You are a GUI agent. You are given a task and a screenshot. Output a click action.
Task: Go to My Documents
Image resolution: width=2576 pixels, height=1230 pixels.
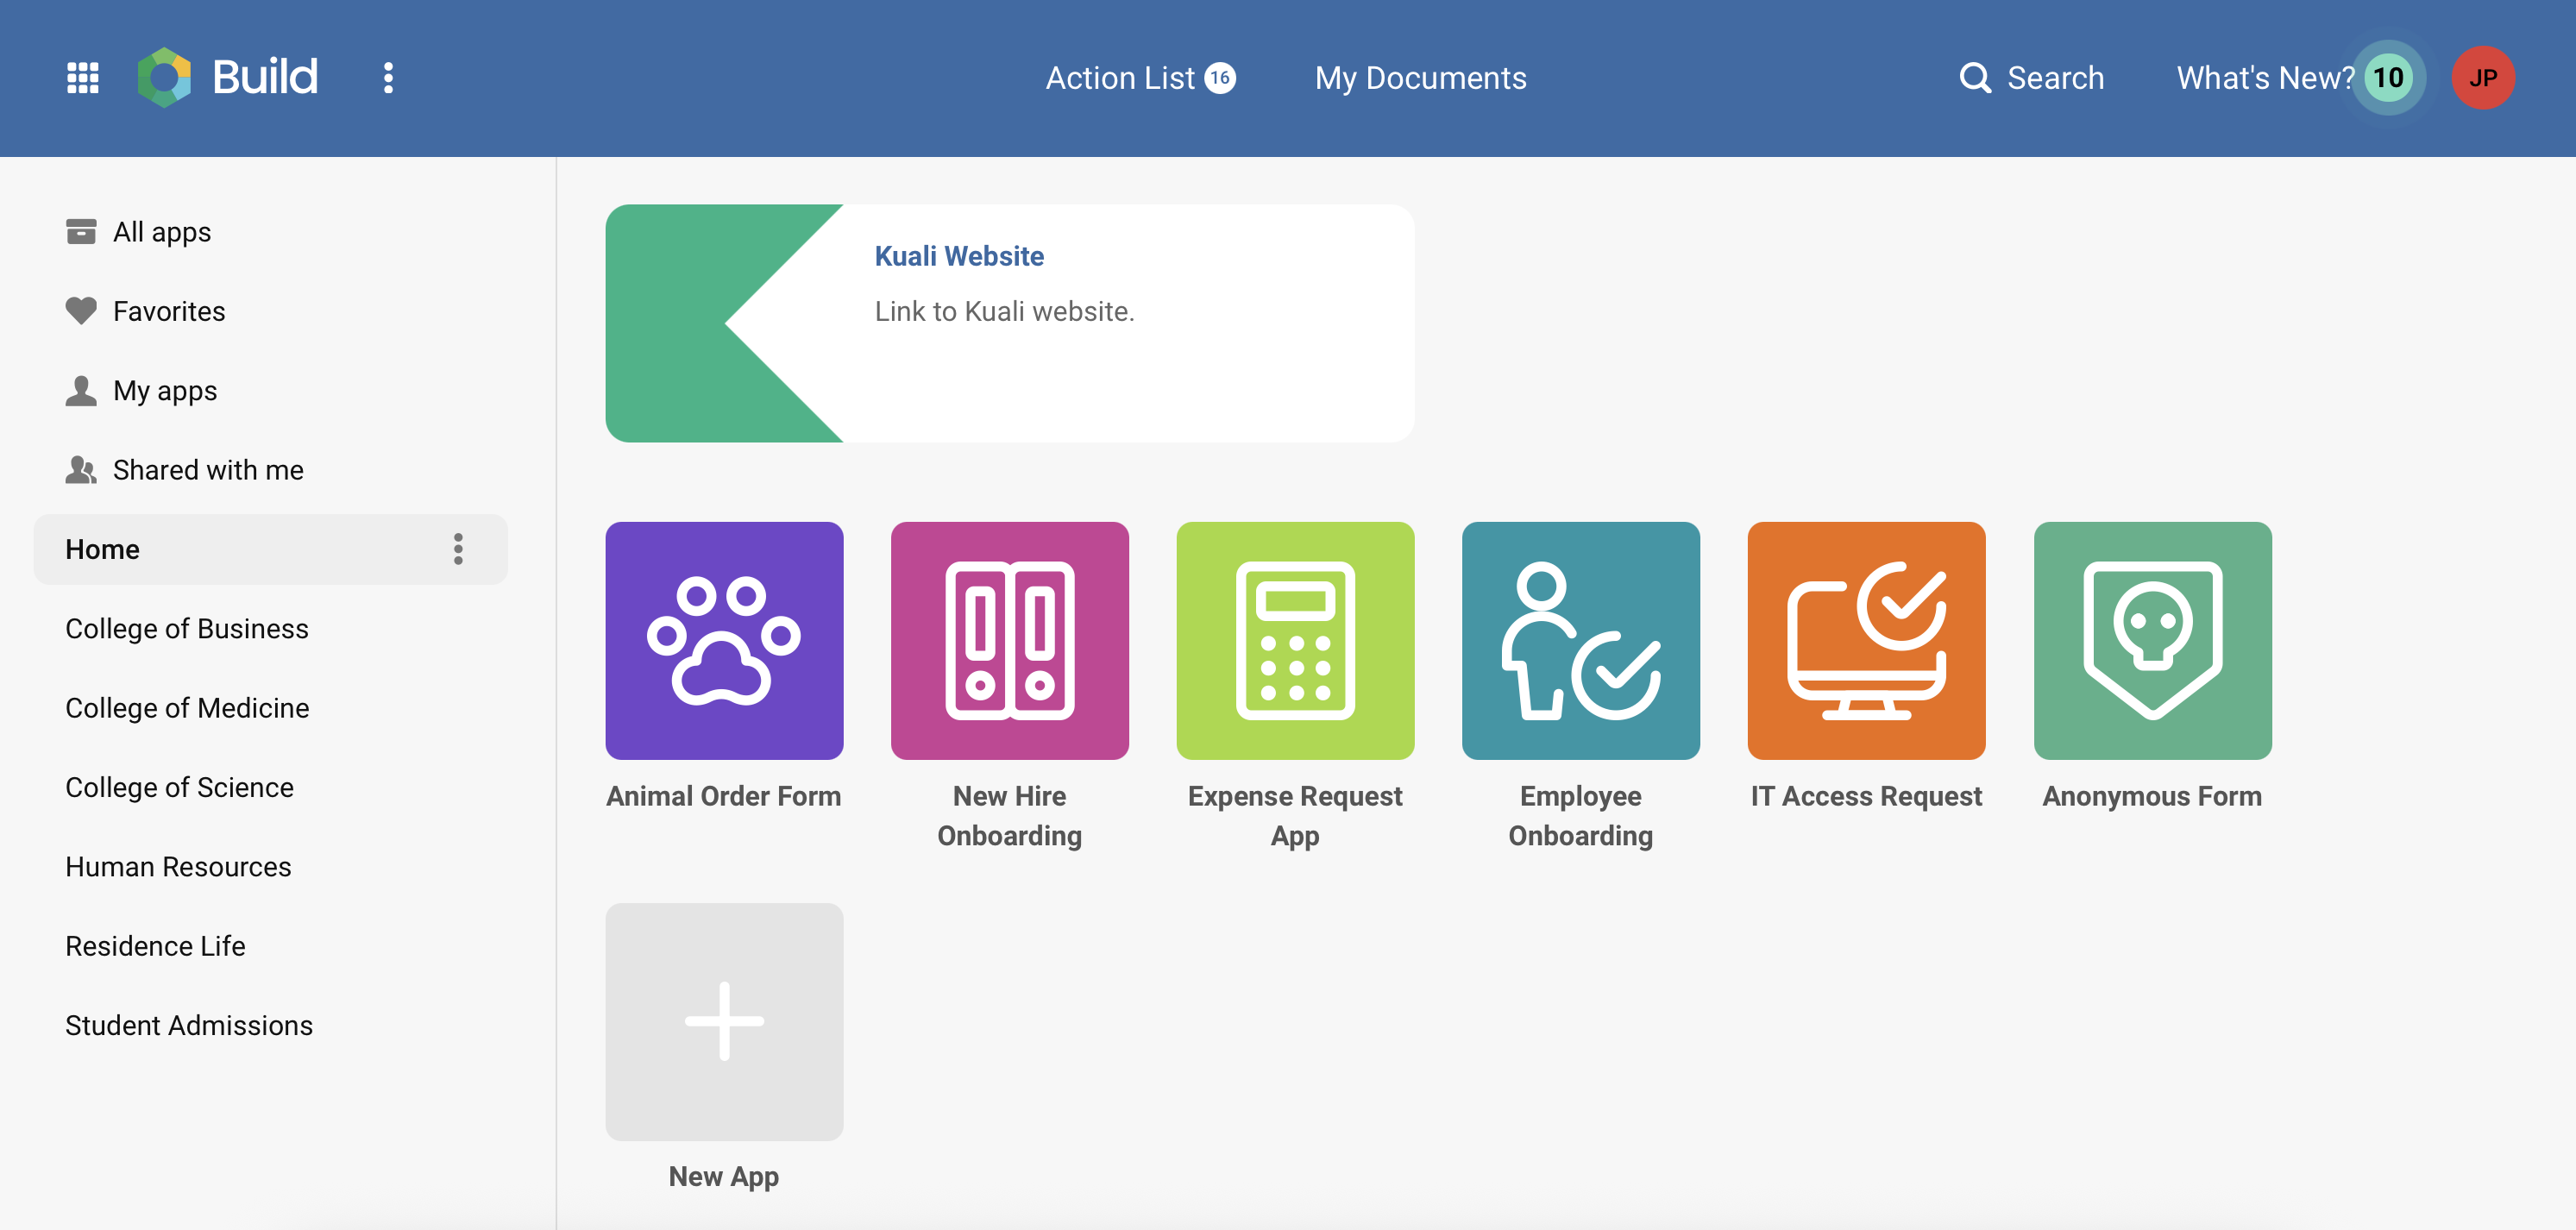tap(1420, 77)
